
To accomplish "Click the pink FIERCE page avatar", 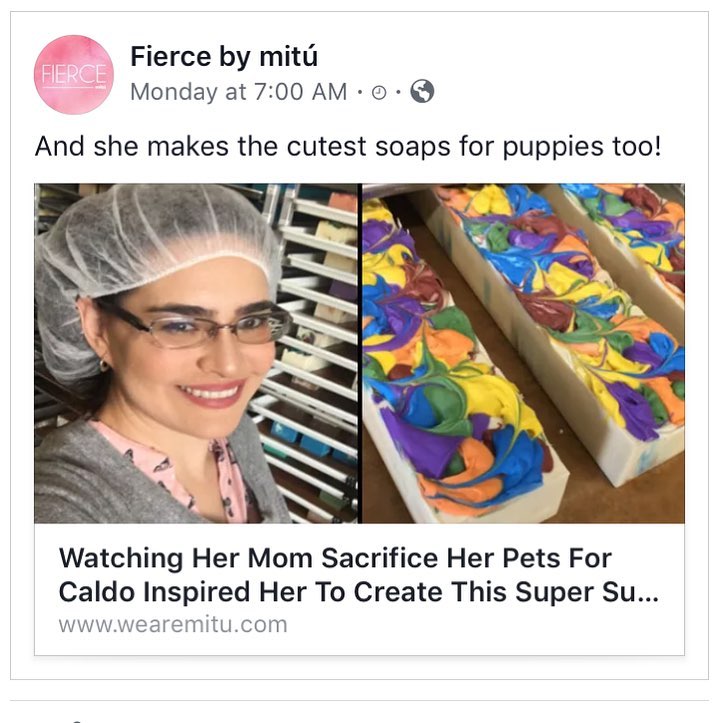I will (73, 75).
